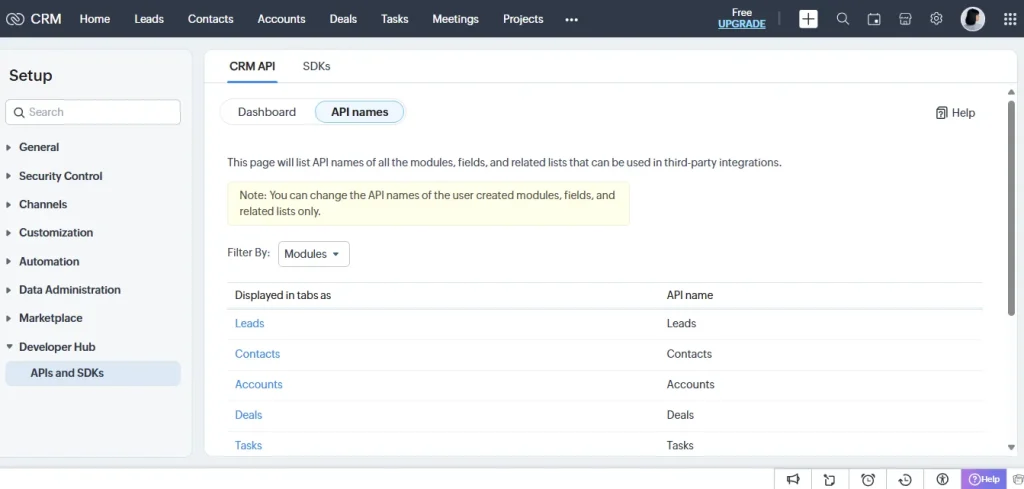Expand the Security Control section
The image size is (1024, 489).
(9, 176)
